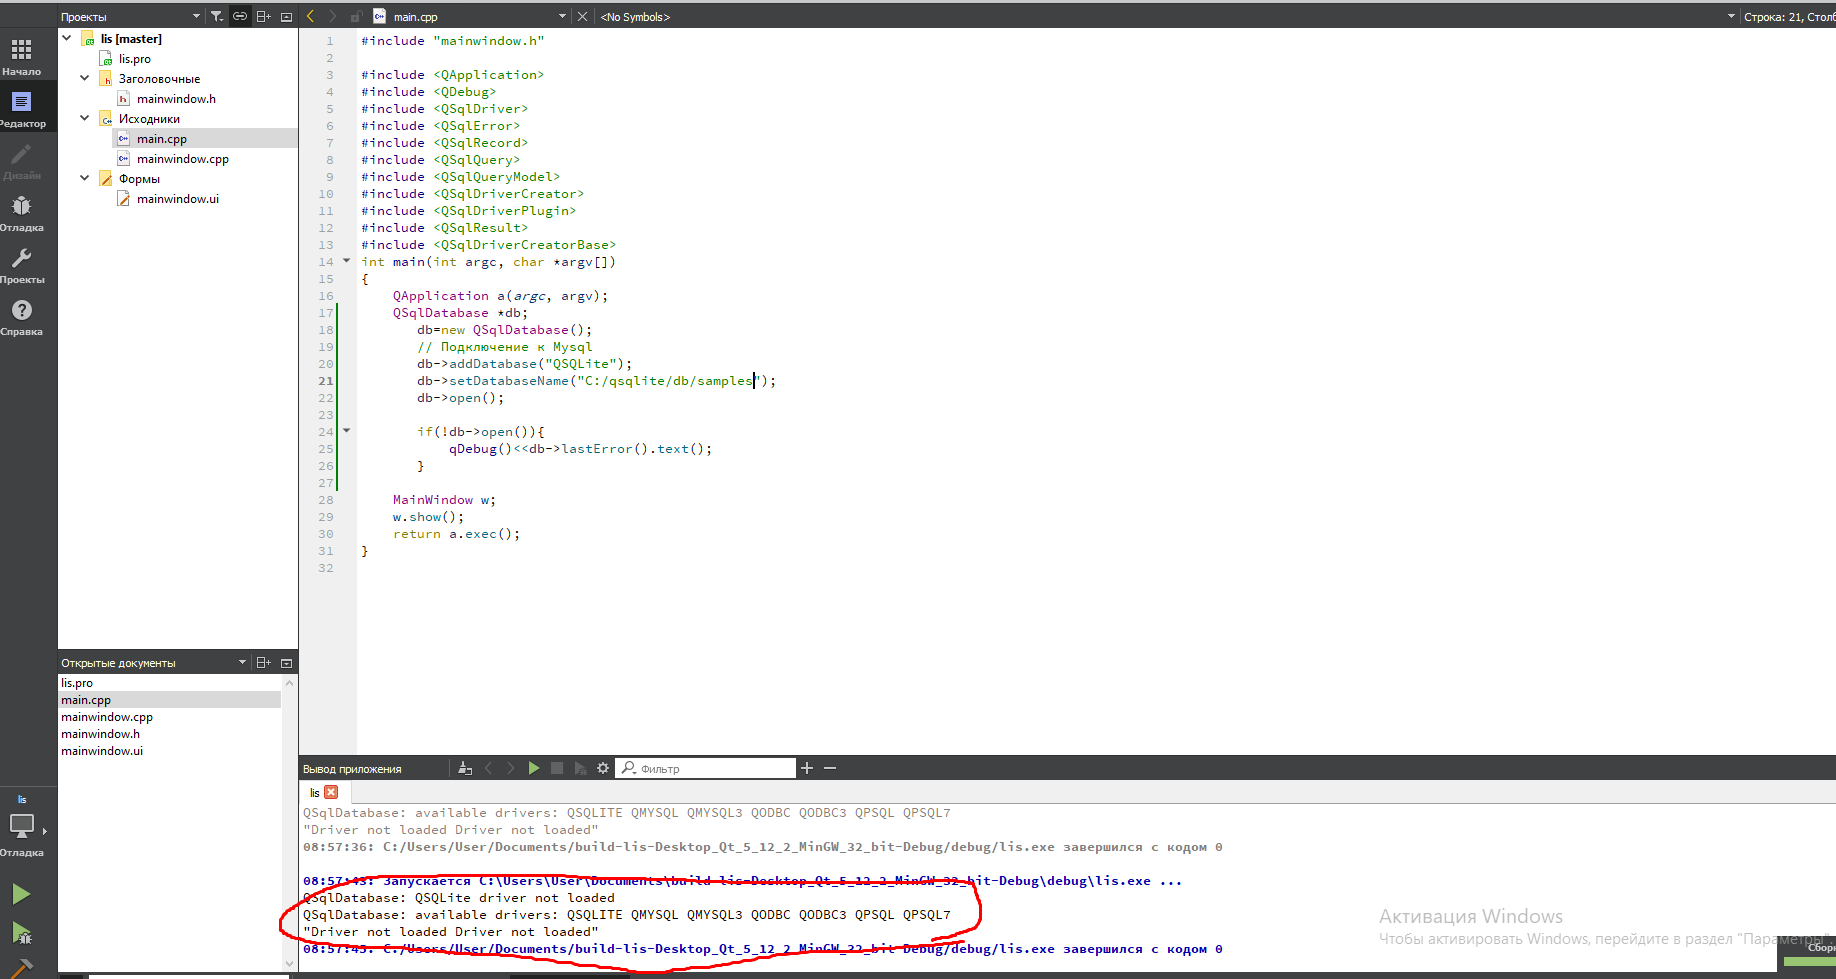Split the Projects side panel
This screenshot has width=1836, height=979.
(264, 16)
